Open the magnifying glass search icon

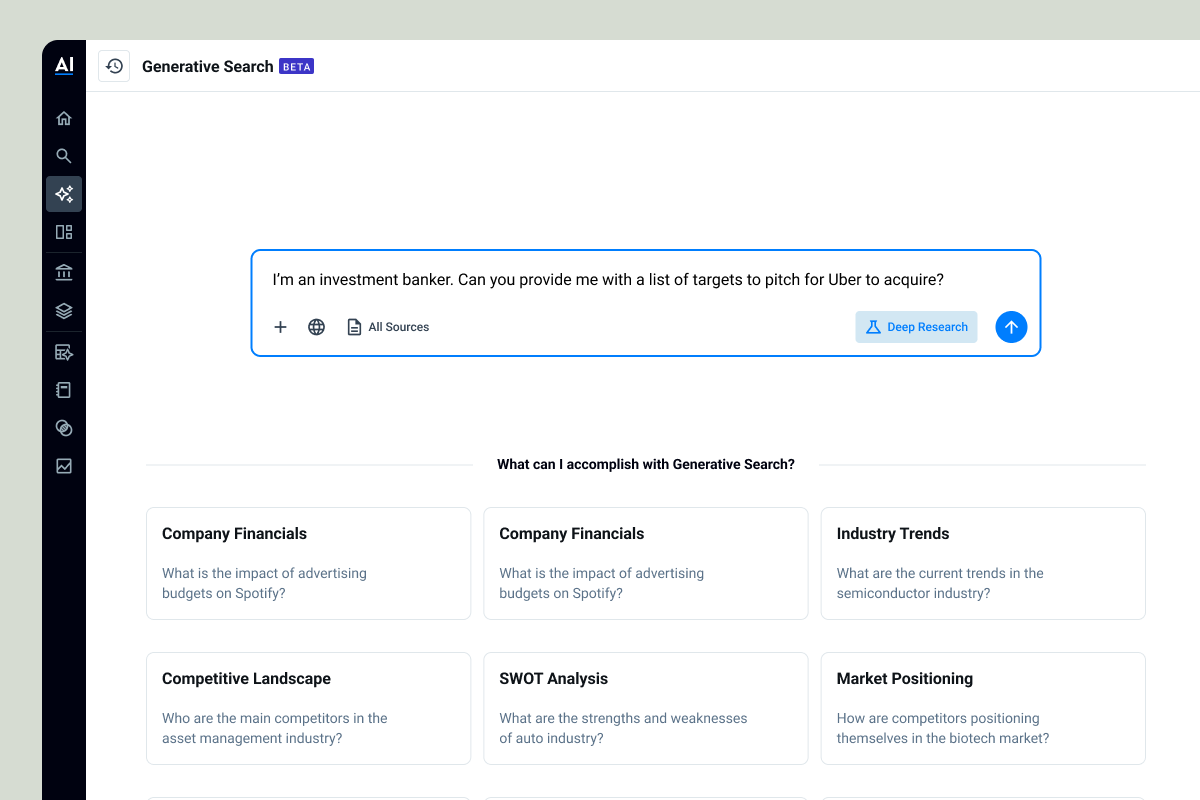(64, 156)
